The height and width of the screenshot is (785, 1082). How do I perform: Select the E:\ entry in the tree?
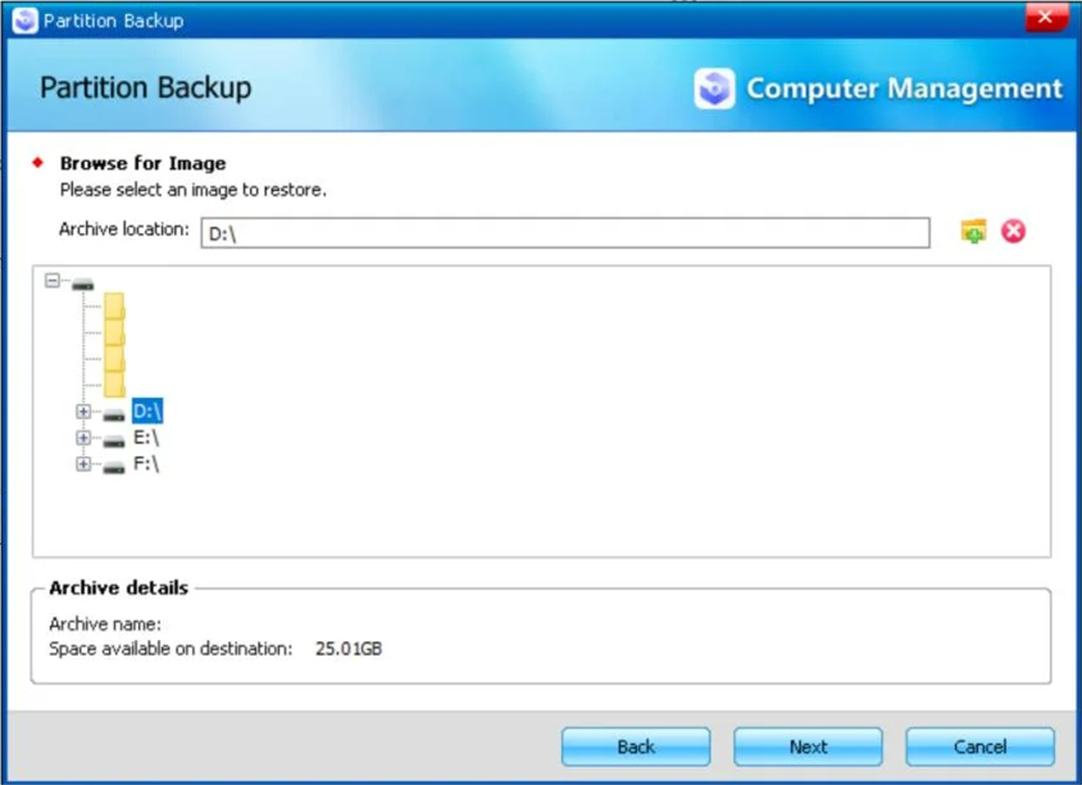point(147,437)
